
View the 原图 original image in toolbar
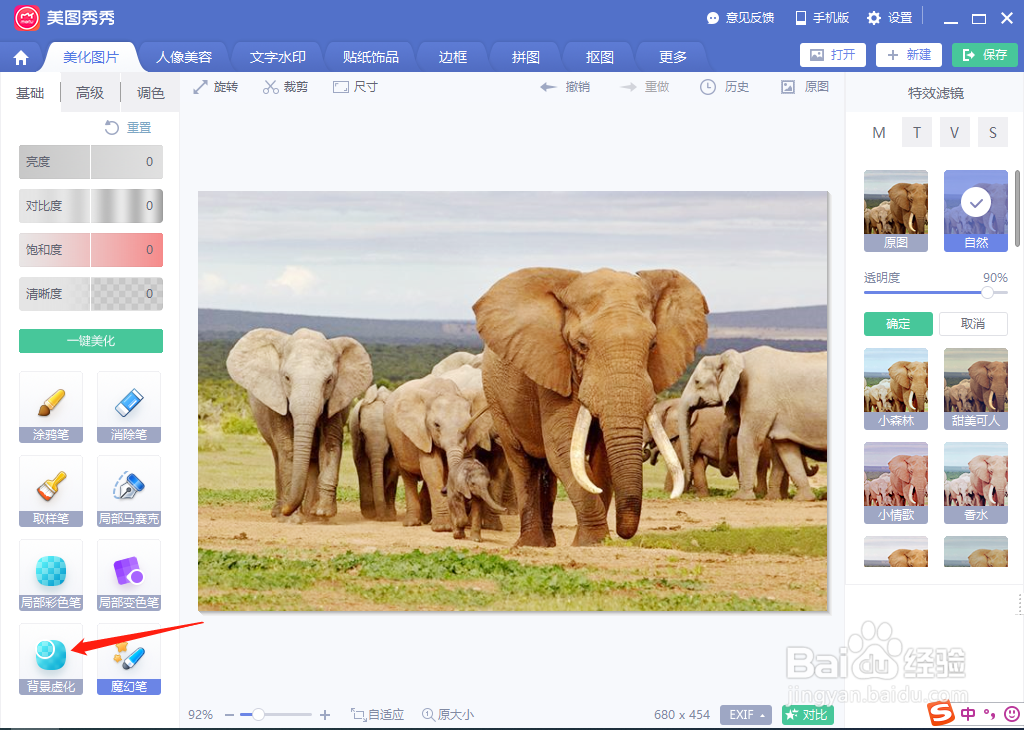point(805,87)
